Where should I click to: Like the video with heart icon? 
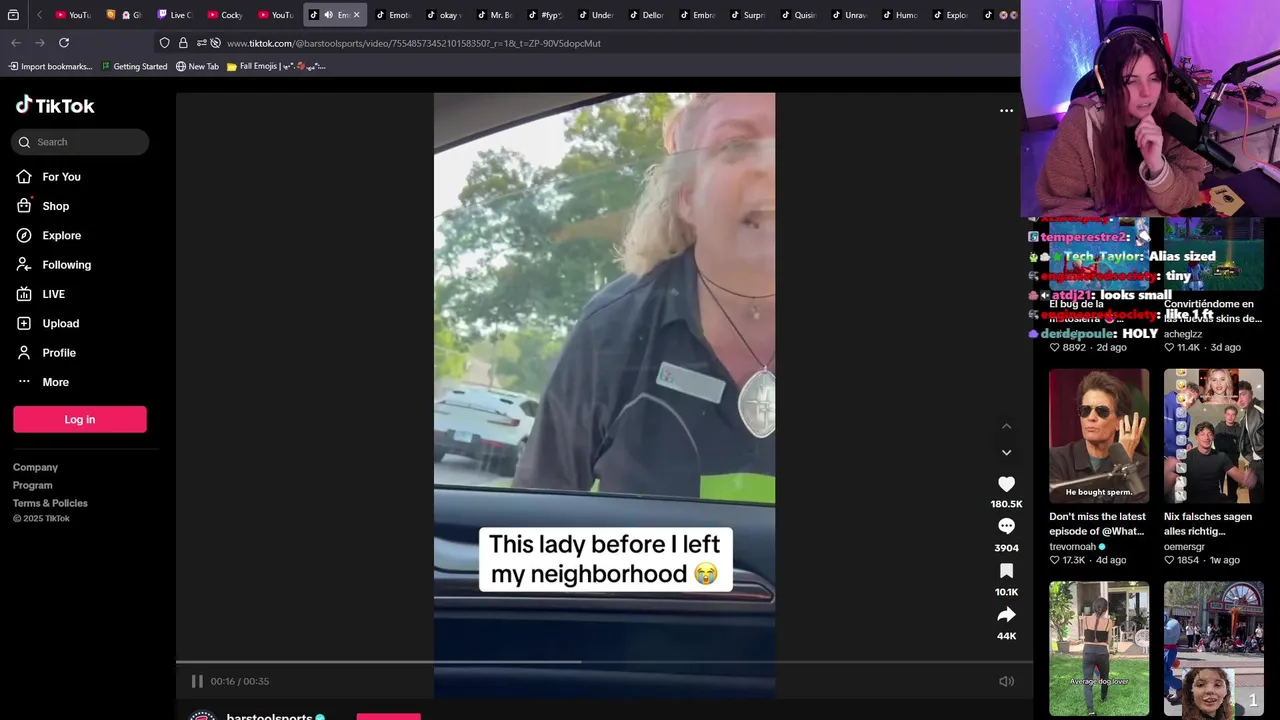click(1006, 484)
